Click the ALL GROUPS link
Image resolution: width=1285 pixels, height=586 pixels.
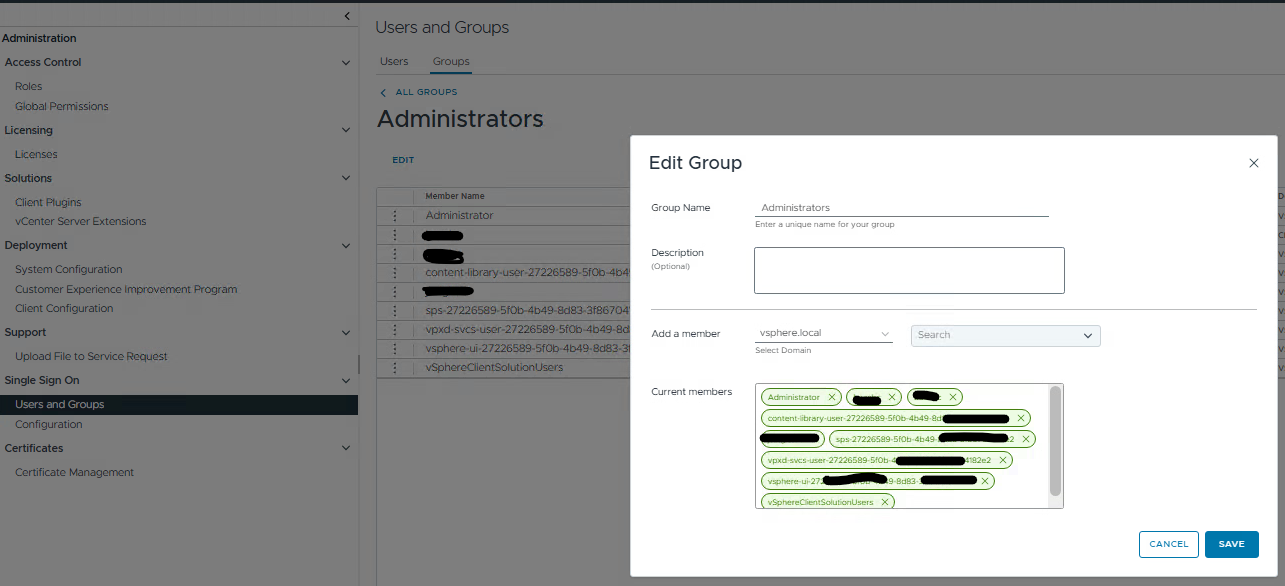pos(426,92)
